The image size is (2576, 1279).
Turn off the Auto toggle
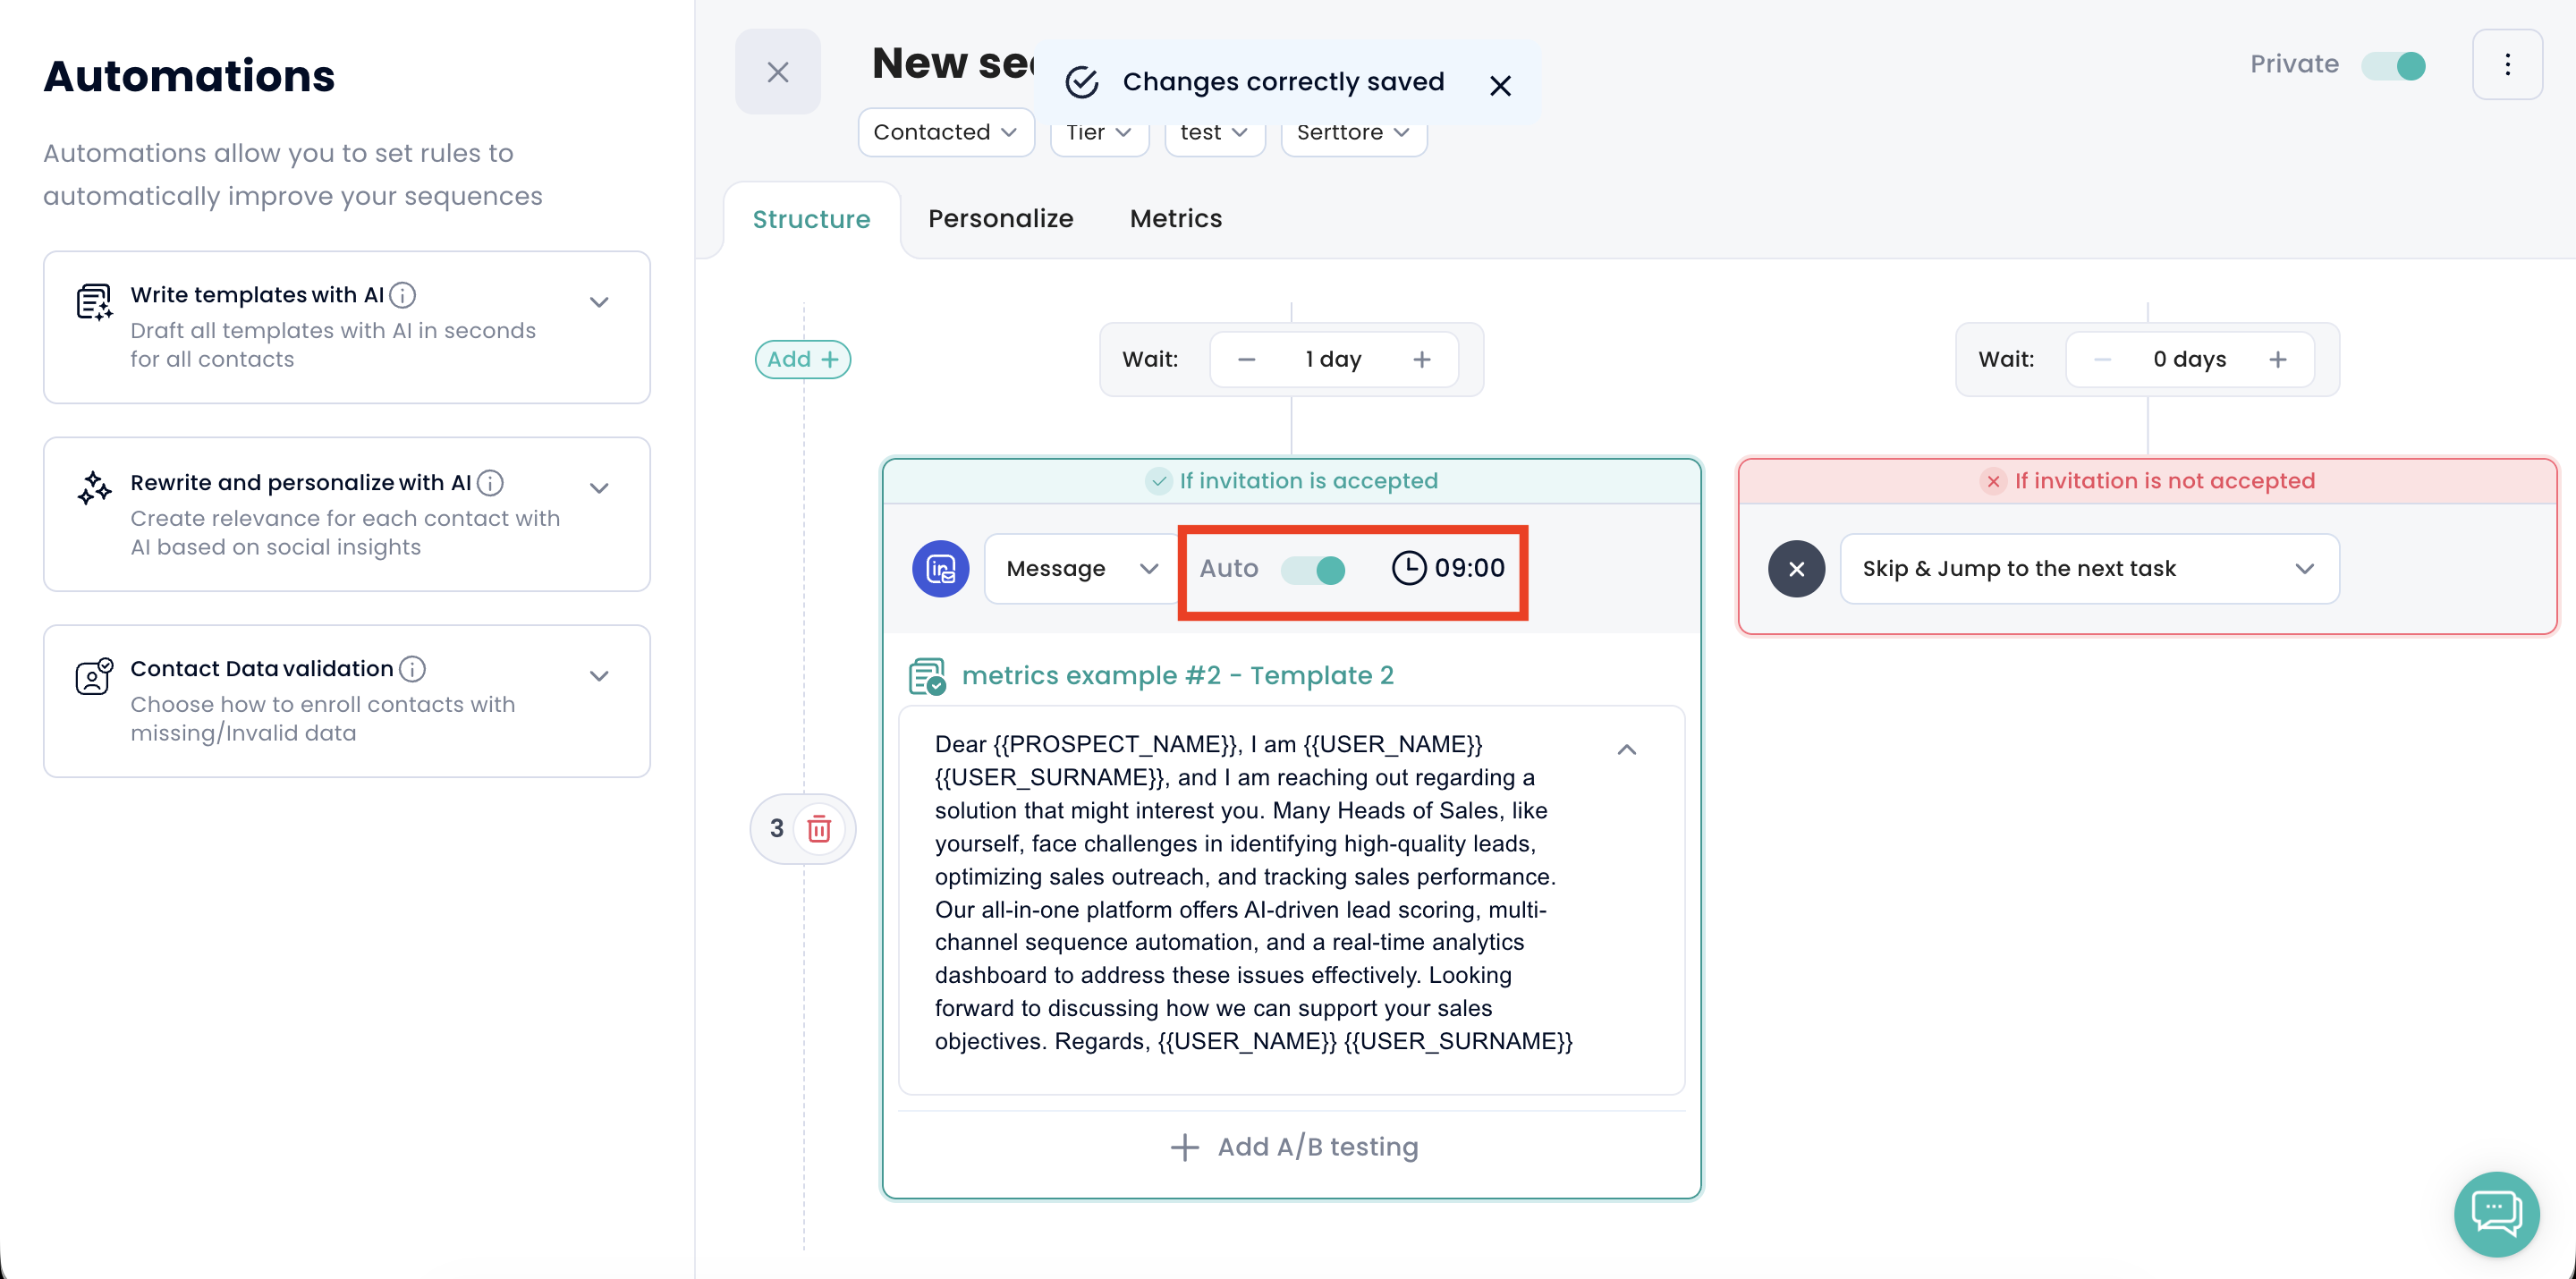pos(1314,570)
